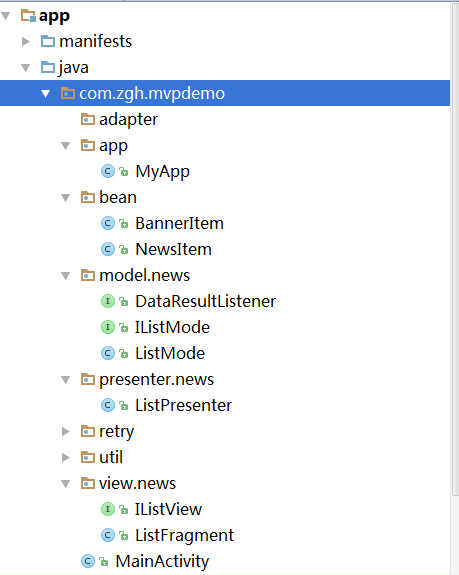Click the class icon beside ListPresenter
Viewport: 459px width, 575px height.
click(108, 405)
